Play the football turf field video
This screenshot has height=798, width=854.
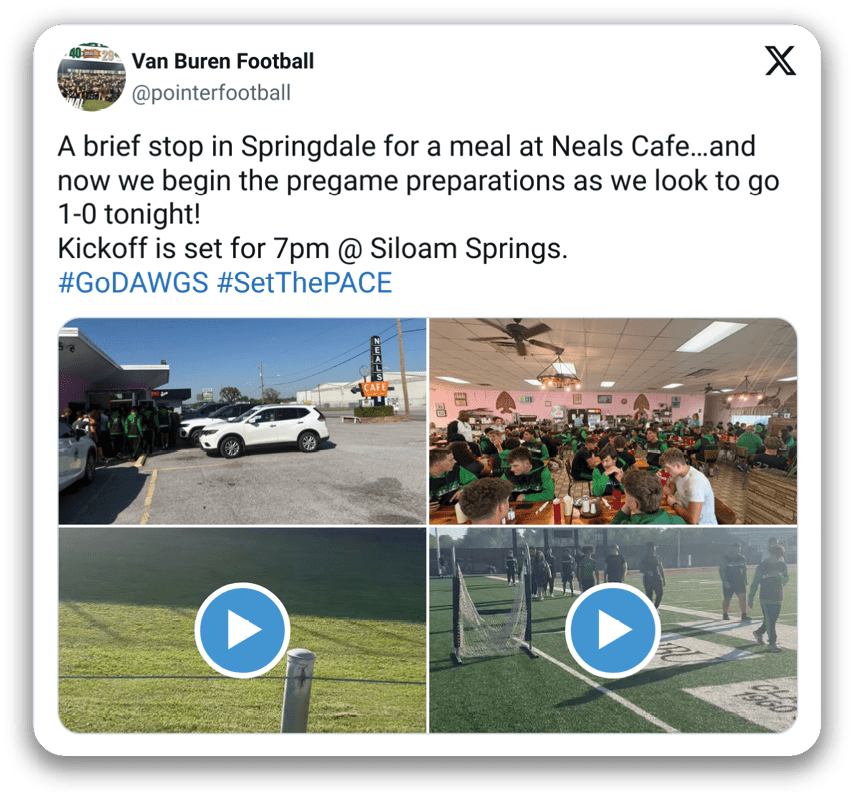(613, 630)
